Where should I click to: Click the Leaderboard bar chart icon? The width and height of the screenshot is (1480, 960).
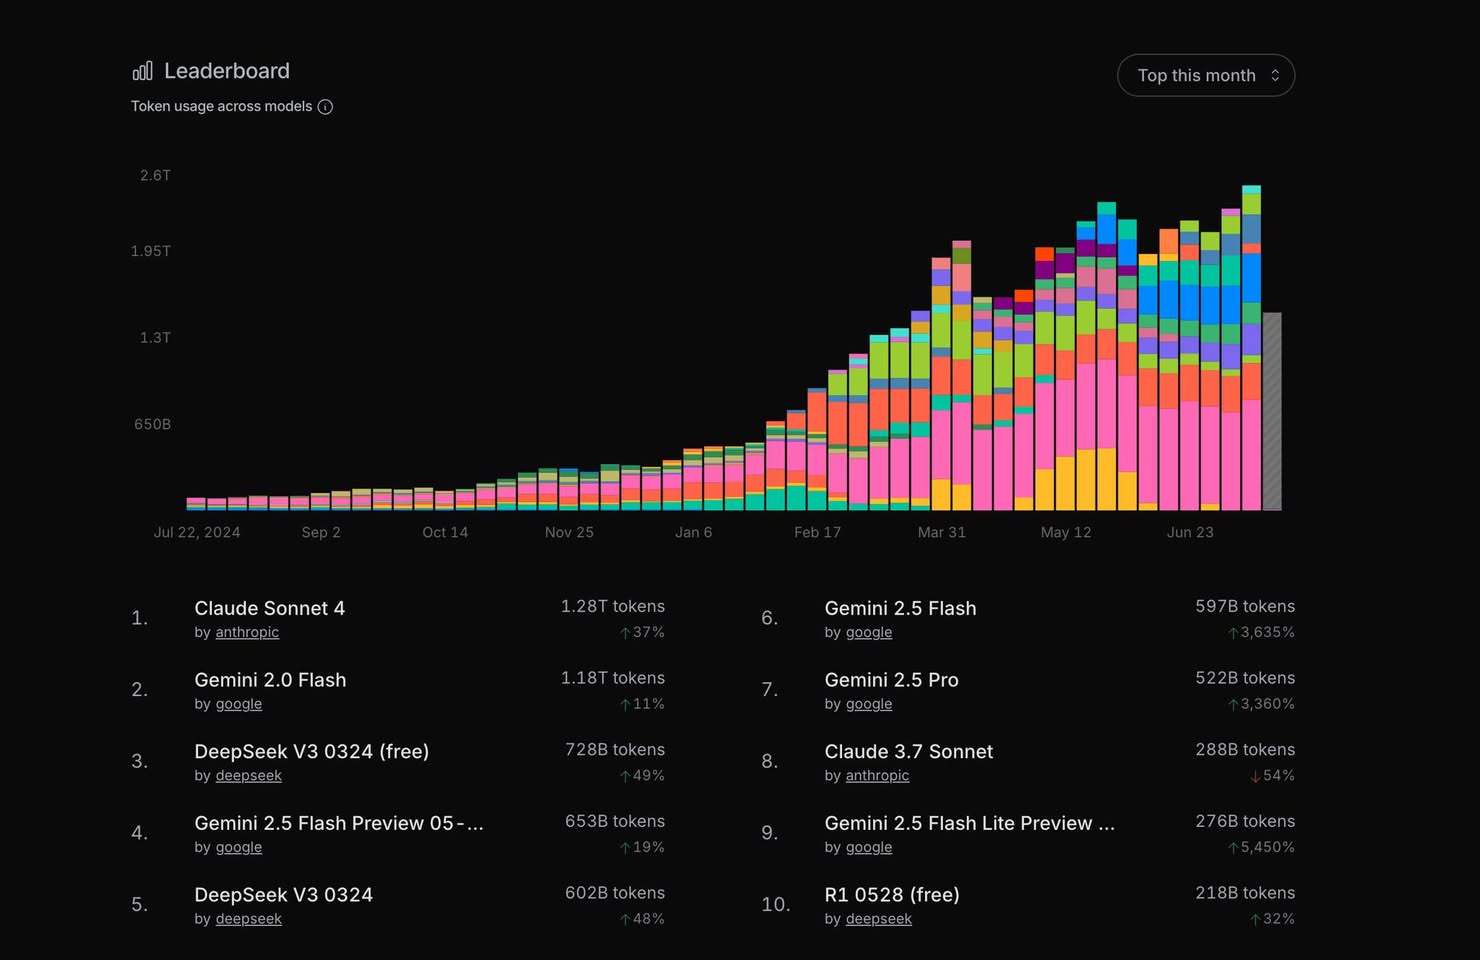pos(142,71)
